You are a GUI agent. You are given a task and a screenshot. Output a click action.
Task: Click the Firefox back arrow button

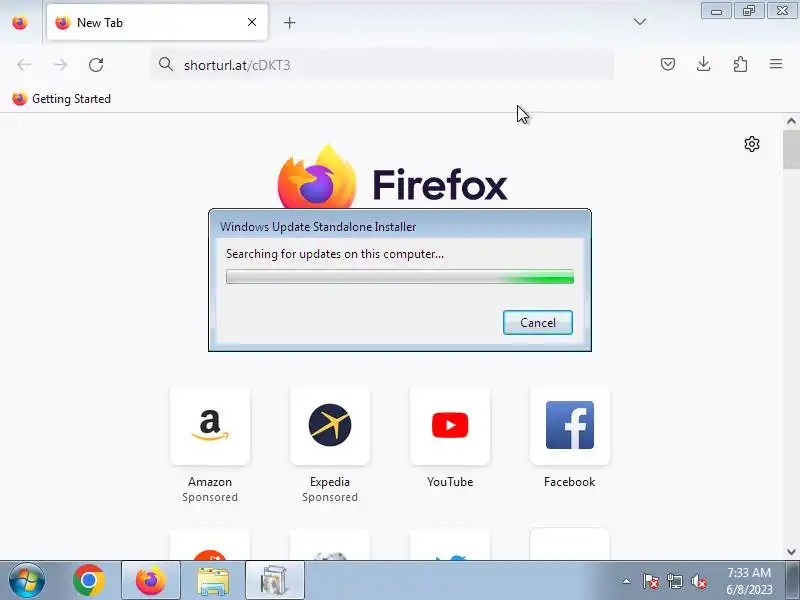click(x=24, y=65)
